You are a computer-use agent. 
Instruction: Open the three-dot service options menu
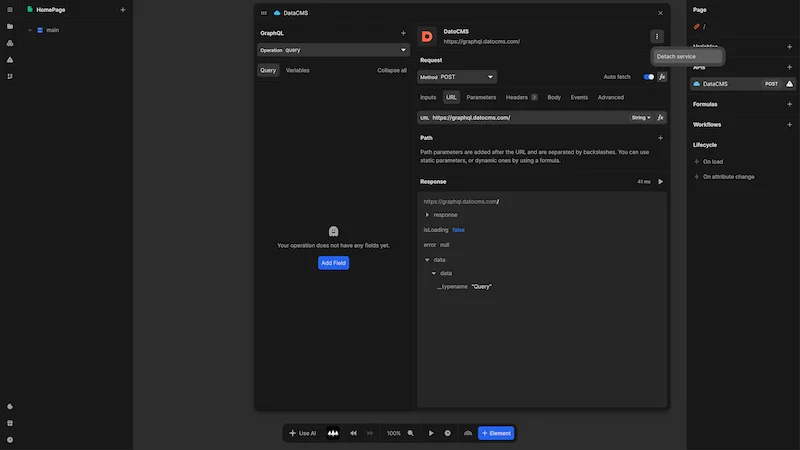(657, 36)
